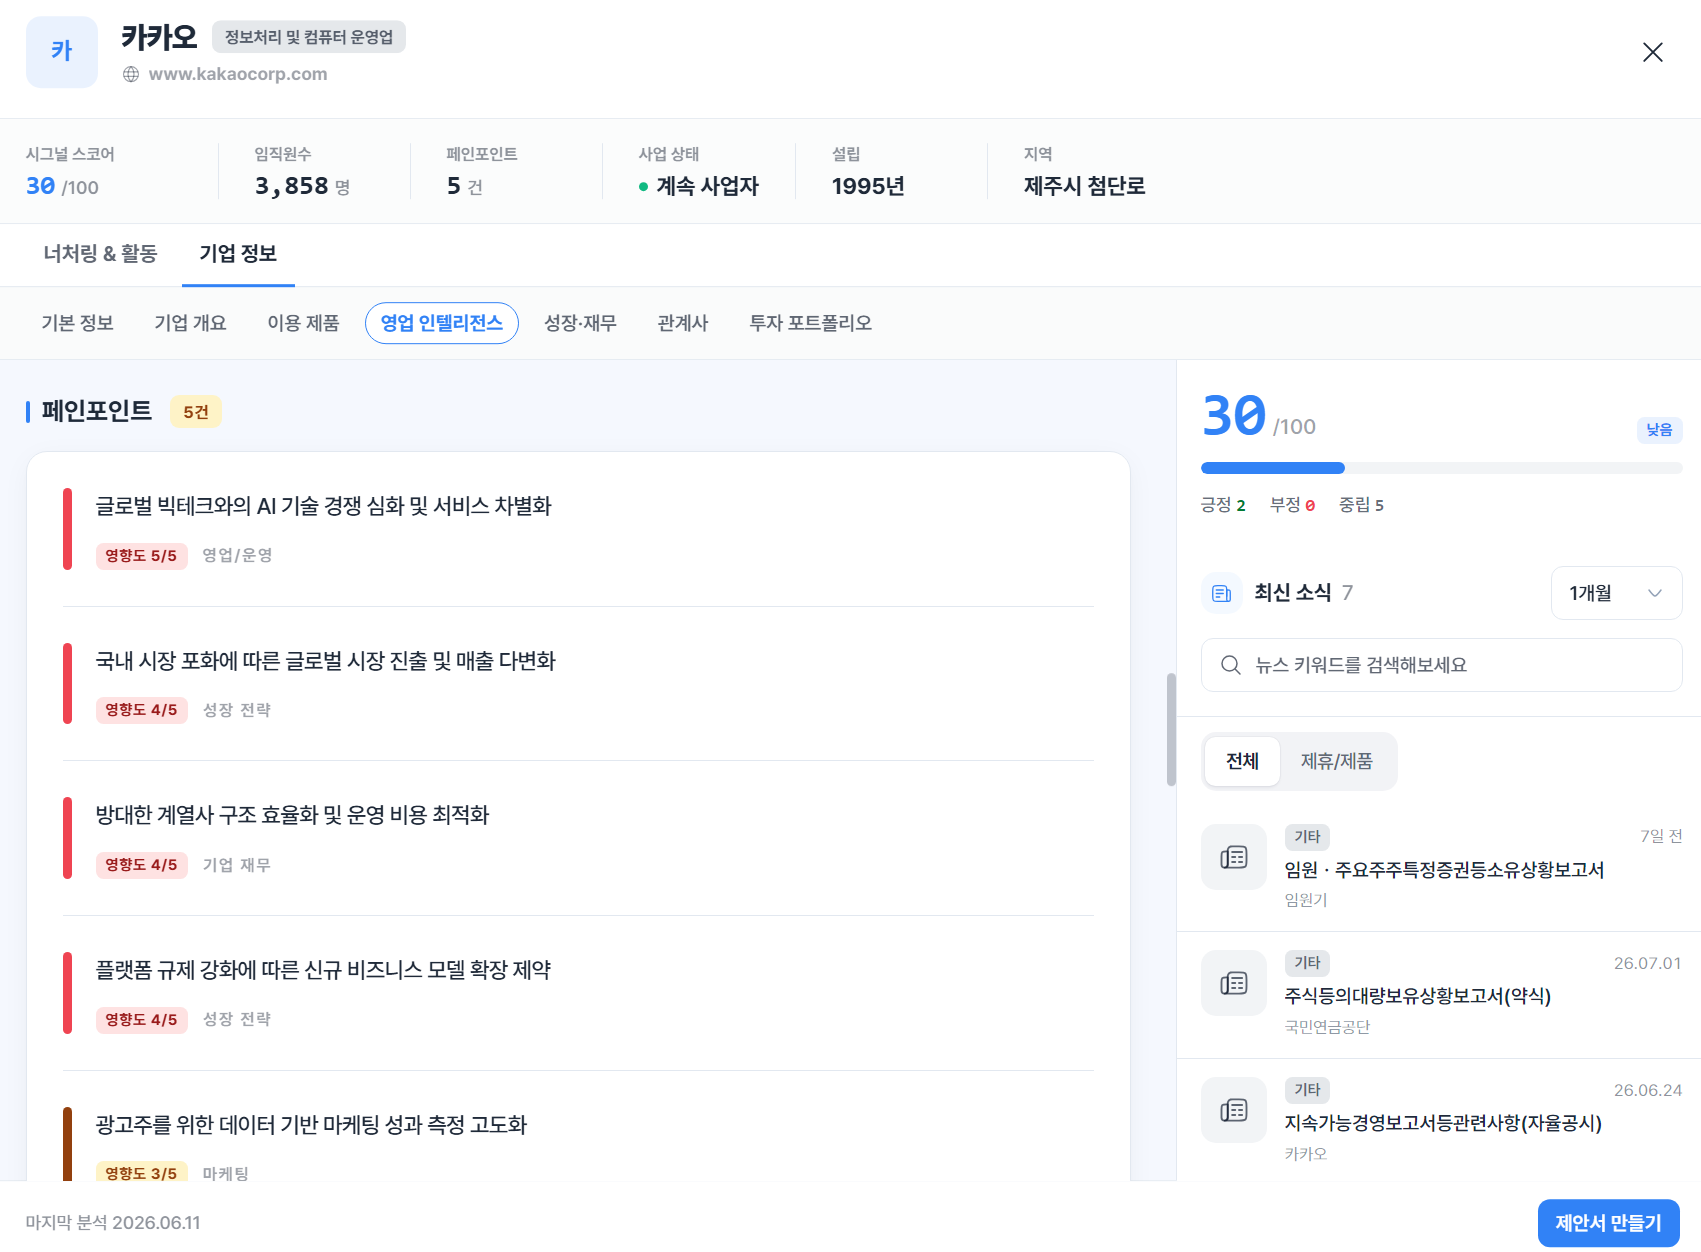Switch to the 너처링 & 활동 tab

(100, 254)
